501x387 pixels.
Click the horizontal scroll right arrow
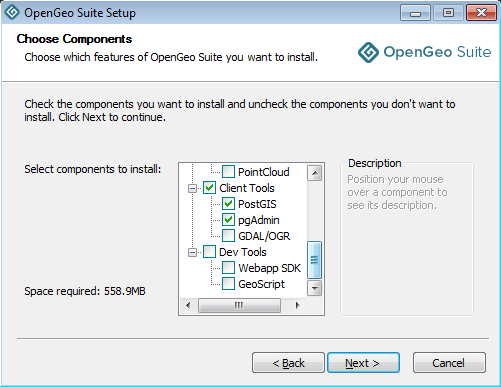tap(298, 305)
